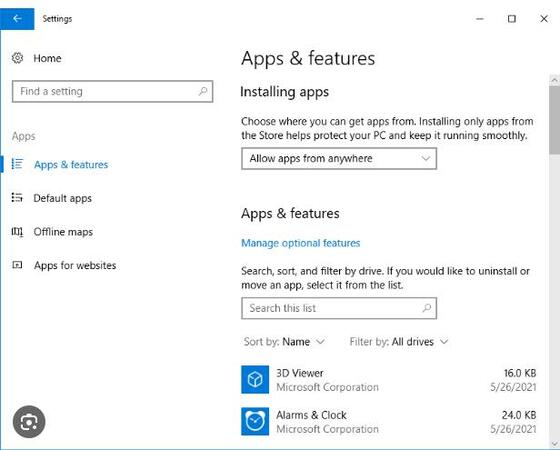Click the back arrow in title bar
The width and height of the screenshot is (560, 450).
point(17,19)
